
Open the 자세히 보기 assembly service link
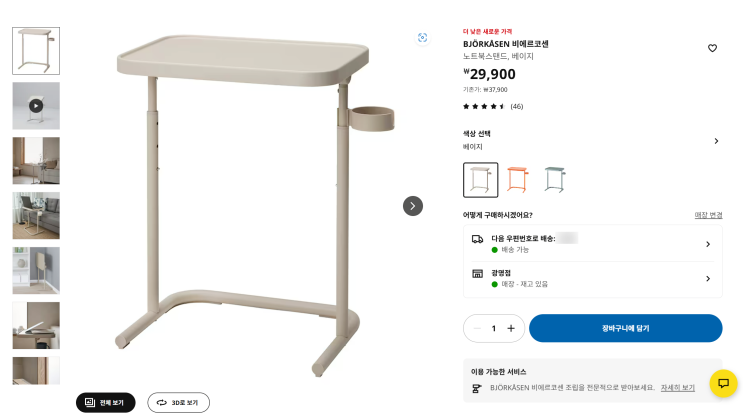(677, 387)
